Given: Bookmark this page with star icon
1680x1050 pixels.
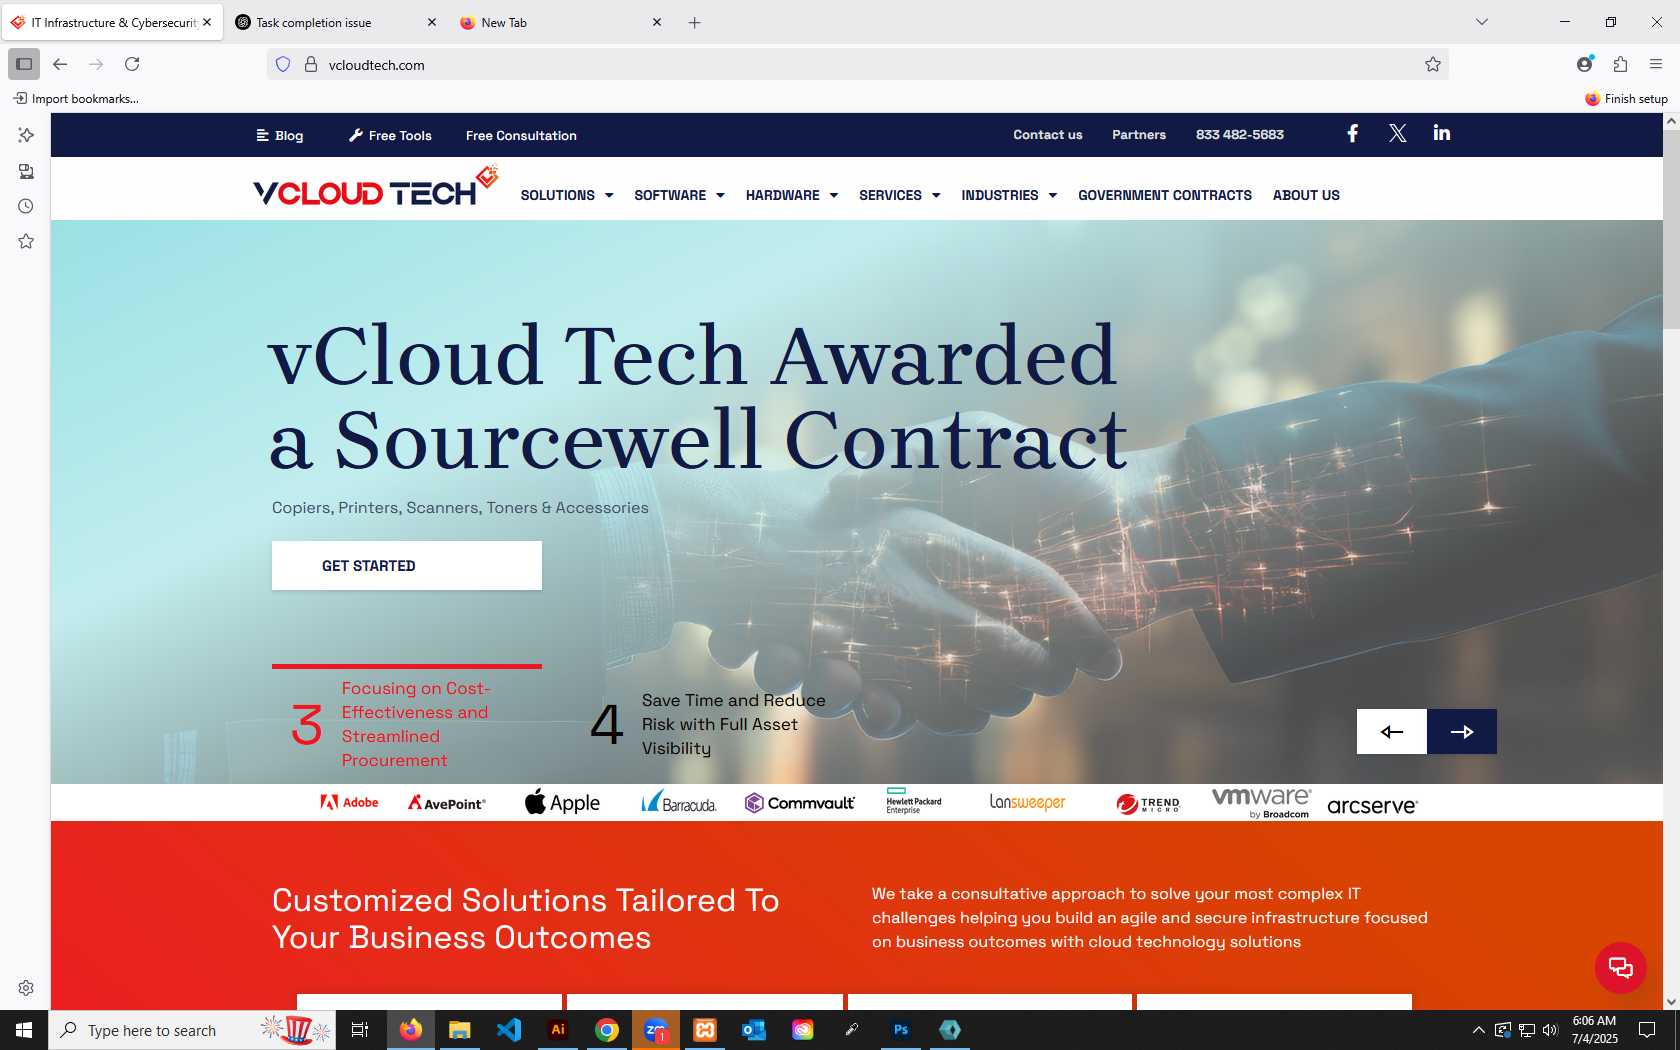Looking at the screenshot, I should [1432, 64].
